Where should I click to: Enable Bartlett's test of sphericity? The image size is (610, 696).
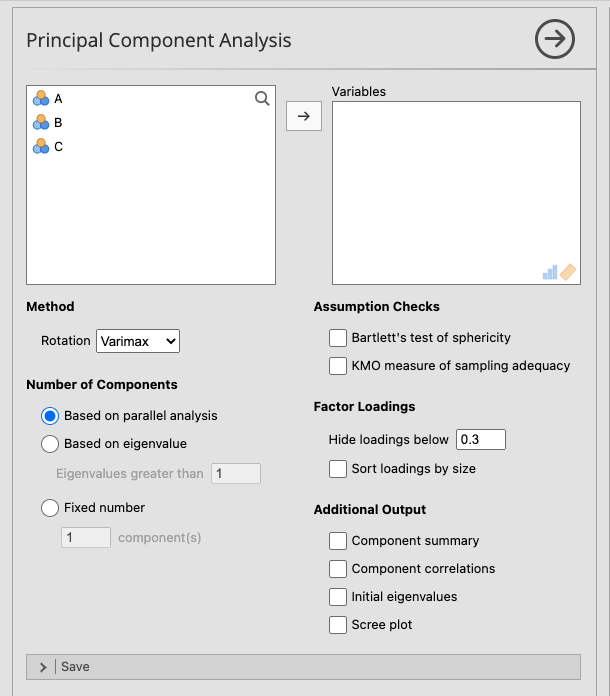coord(338,338)
